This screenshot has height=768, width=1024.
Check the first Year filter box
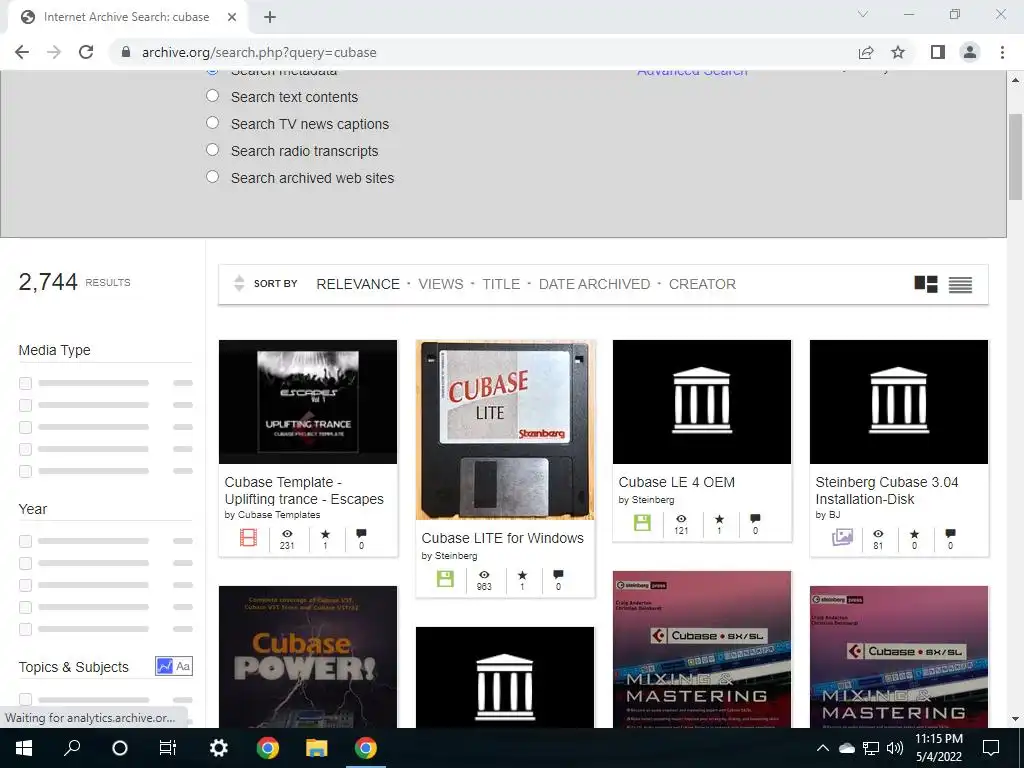point(25,541)
